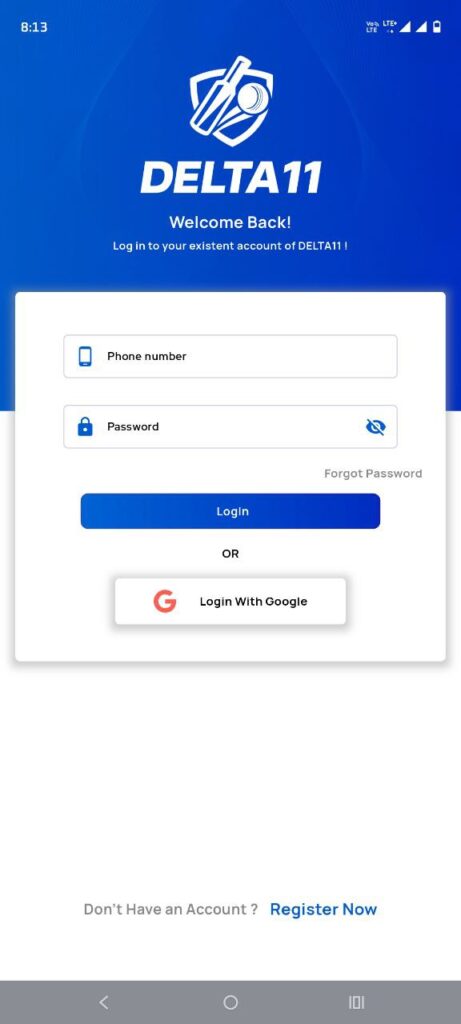
Task: Tap the Android back navigation arrow
Action: (103, 1002)
